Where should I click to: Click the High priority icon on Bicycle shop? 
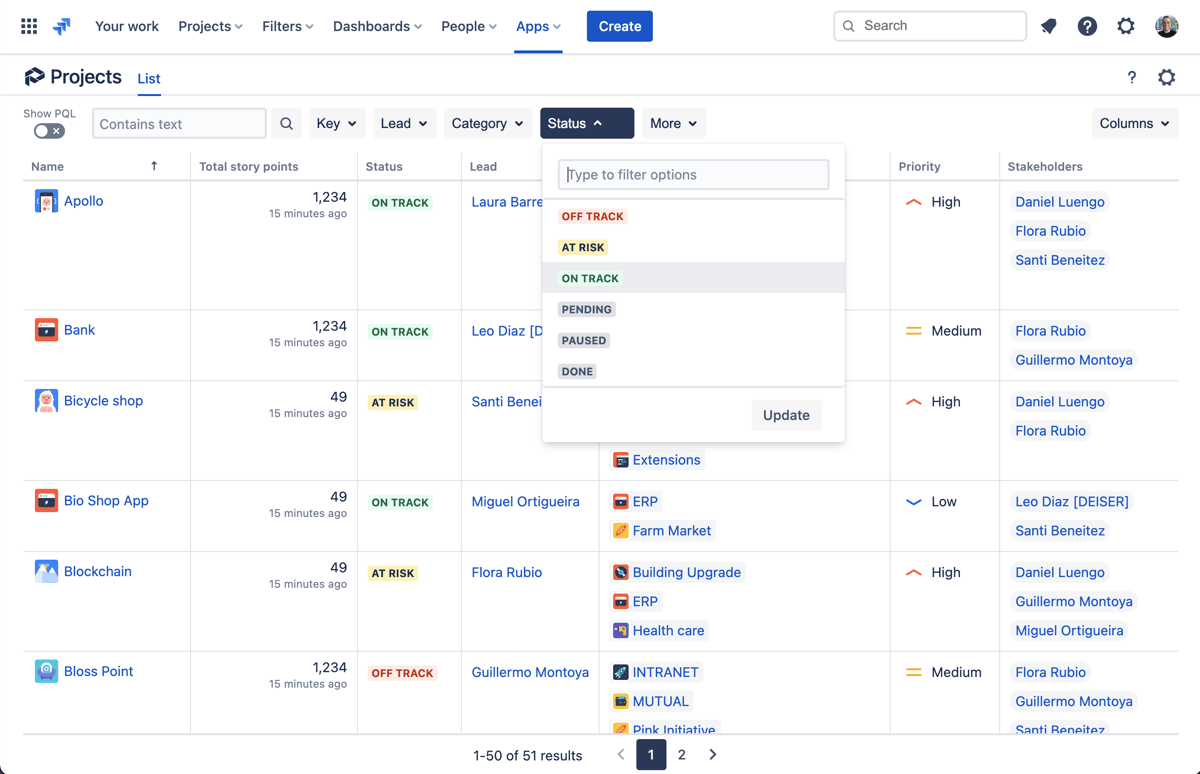(x=913, y=401)
